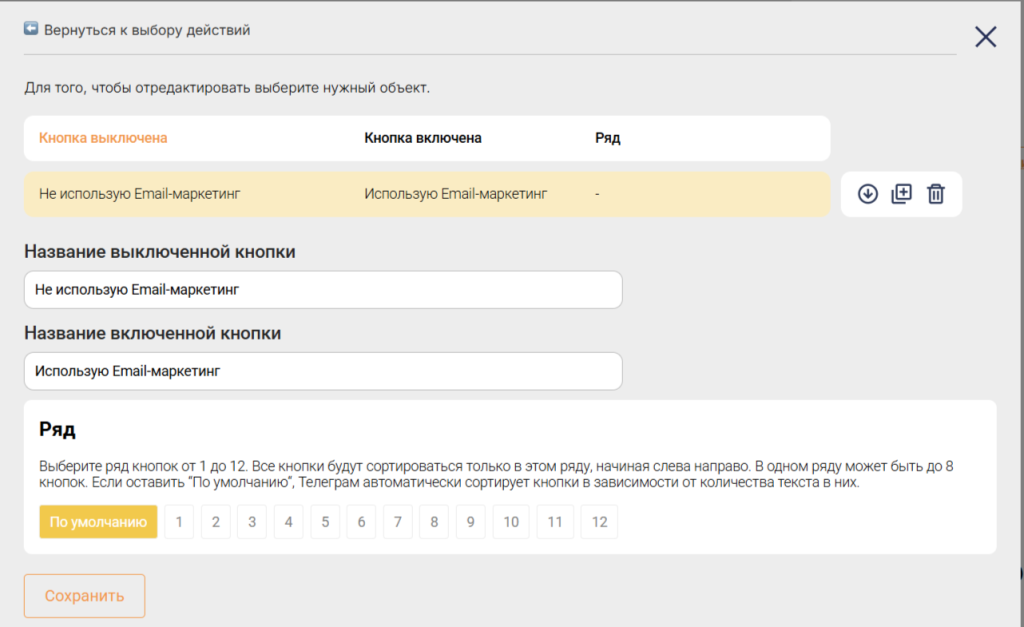Click the move-down arrow icon in row
The height and width of the screenshot is (627, 1024).
coord(868,194)
